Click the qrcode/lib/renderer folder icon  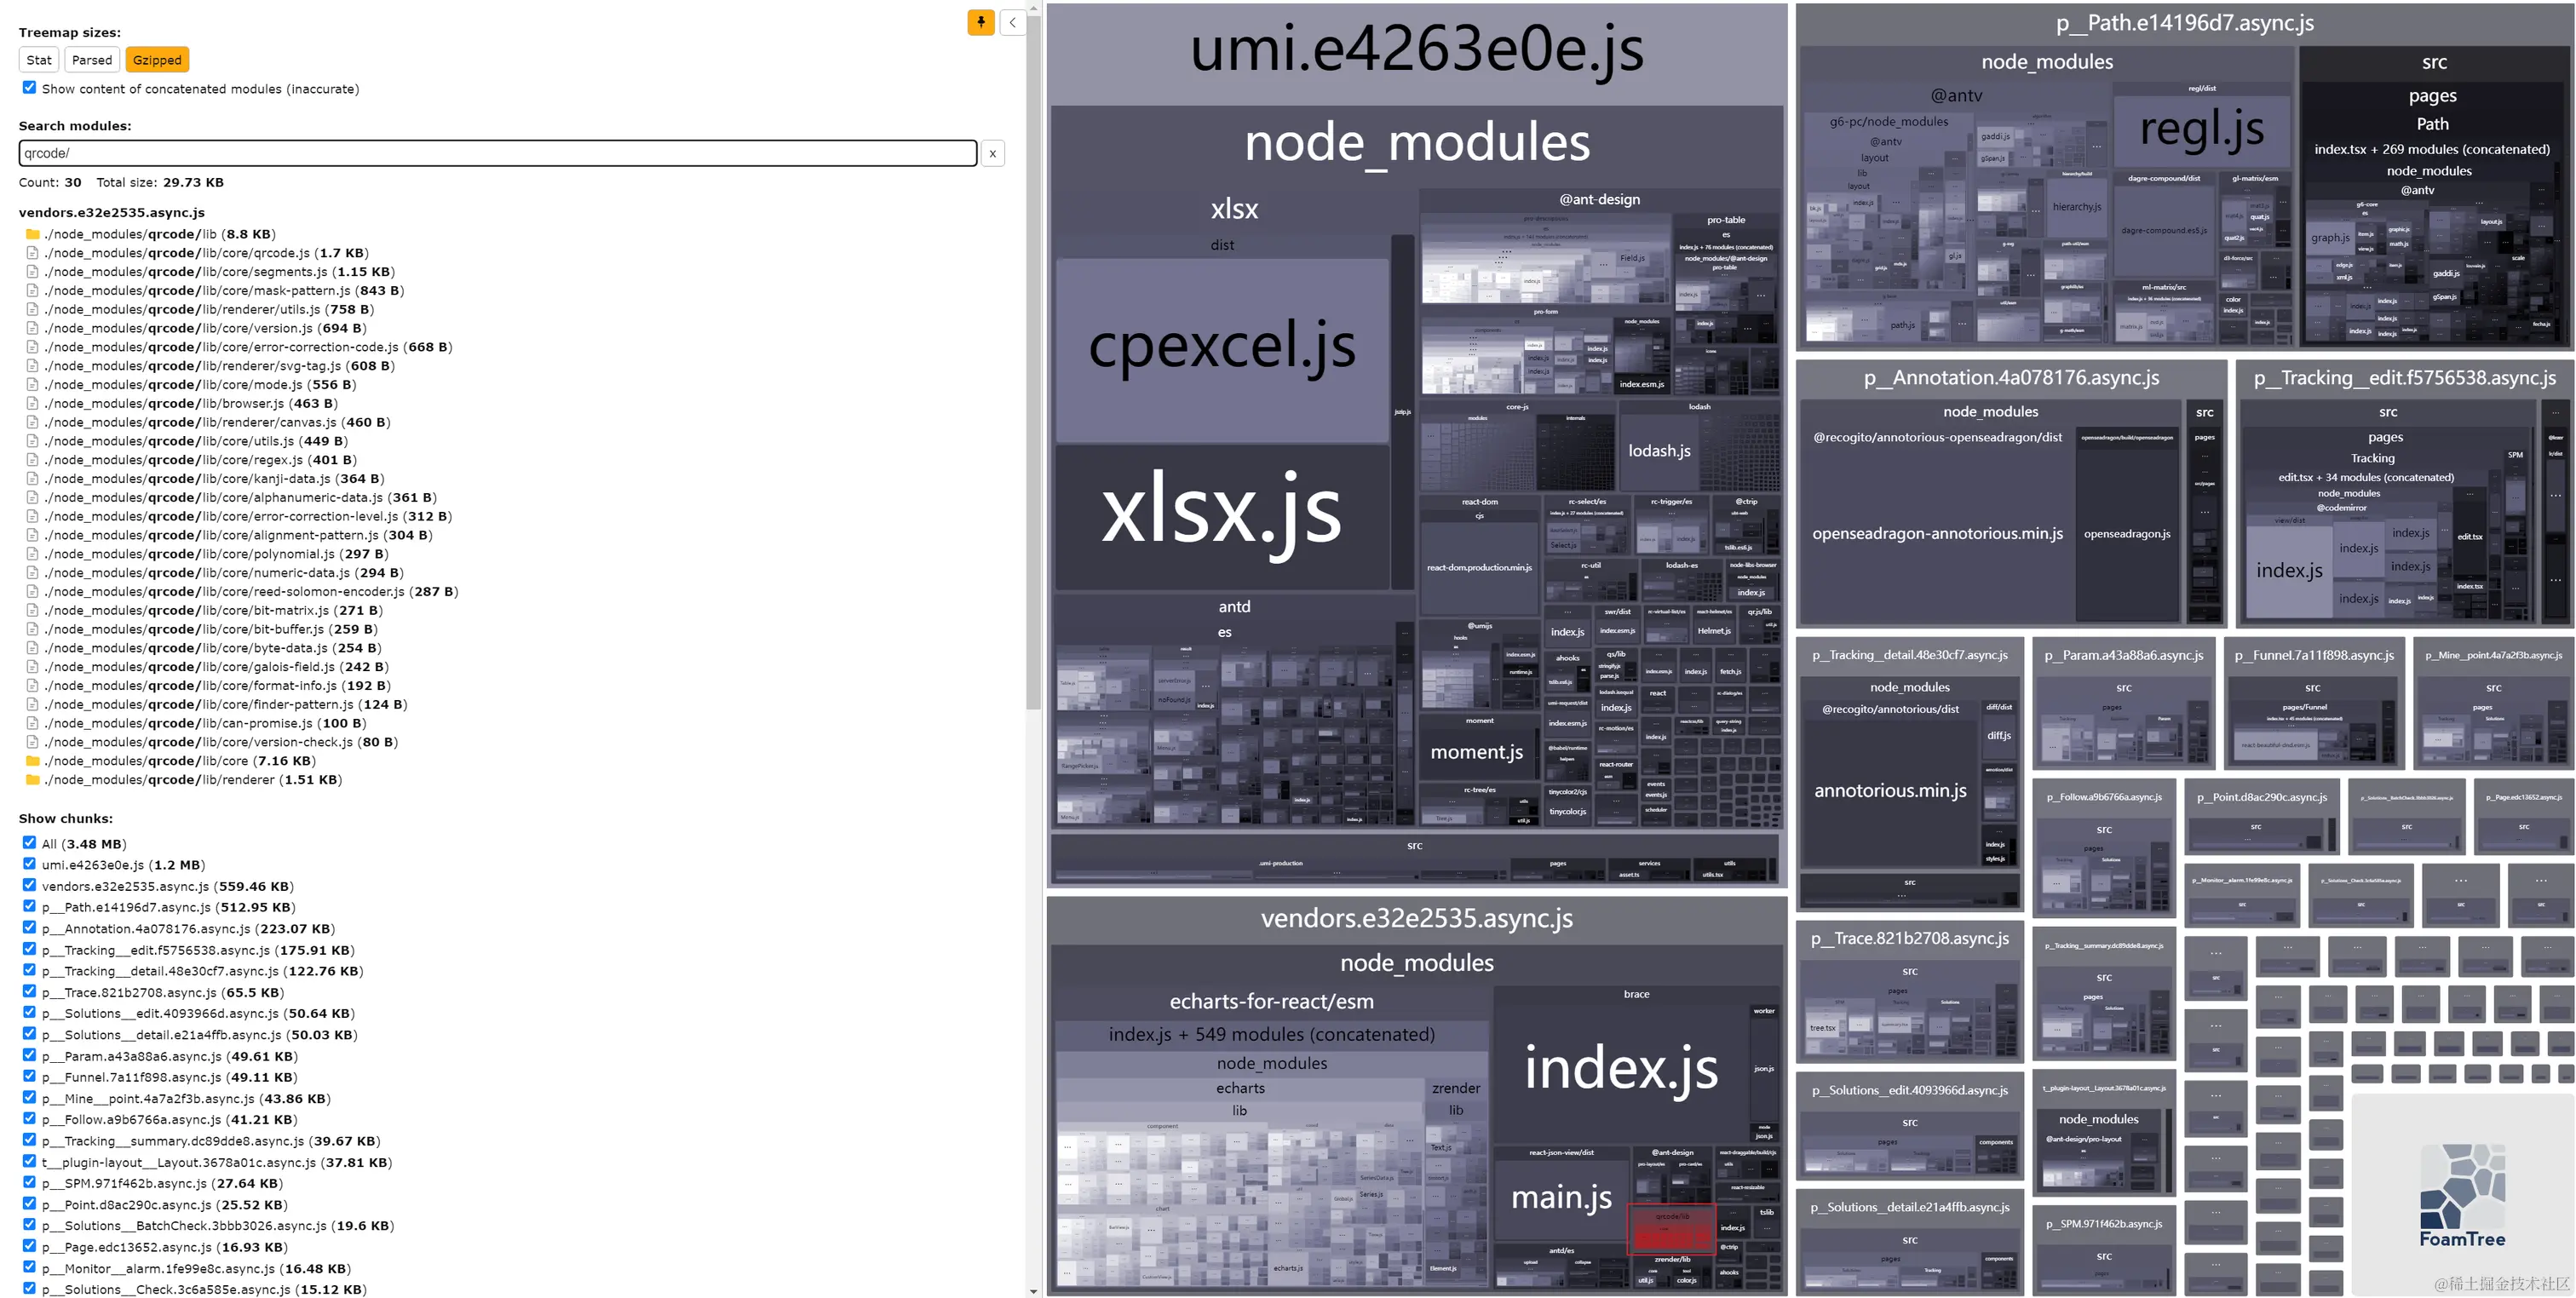pyautogui.click(x=32, y=780)
